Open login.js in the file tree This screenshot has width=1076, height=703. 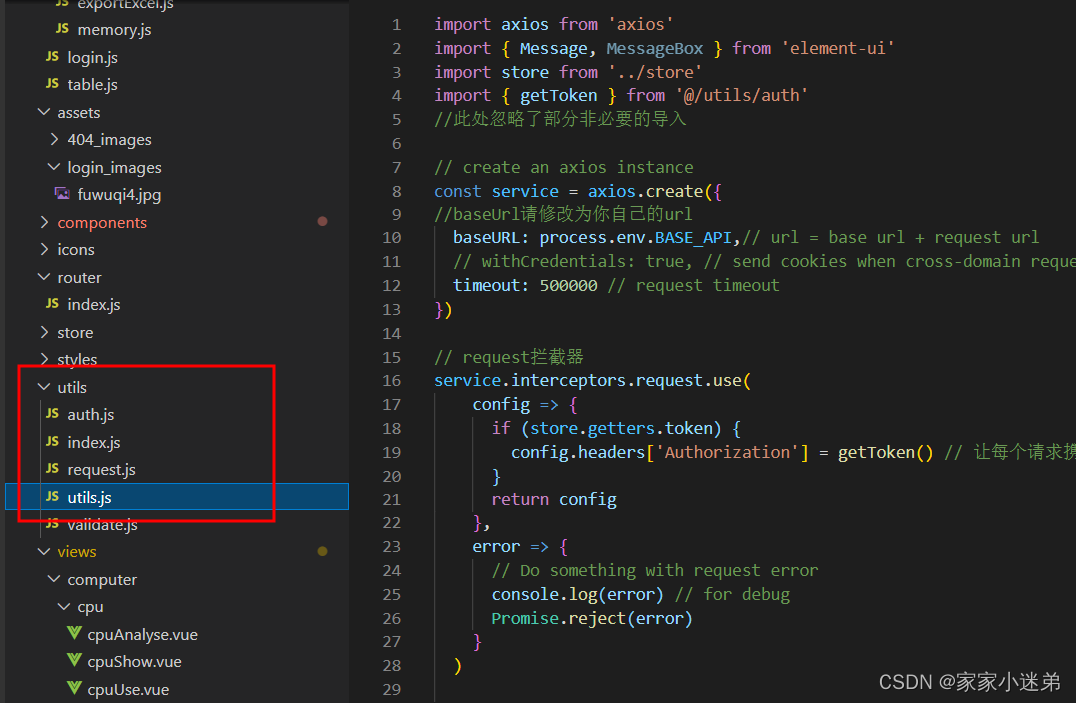pos(92,57)
